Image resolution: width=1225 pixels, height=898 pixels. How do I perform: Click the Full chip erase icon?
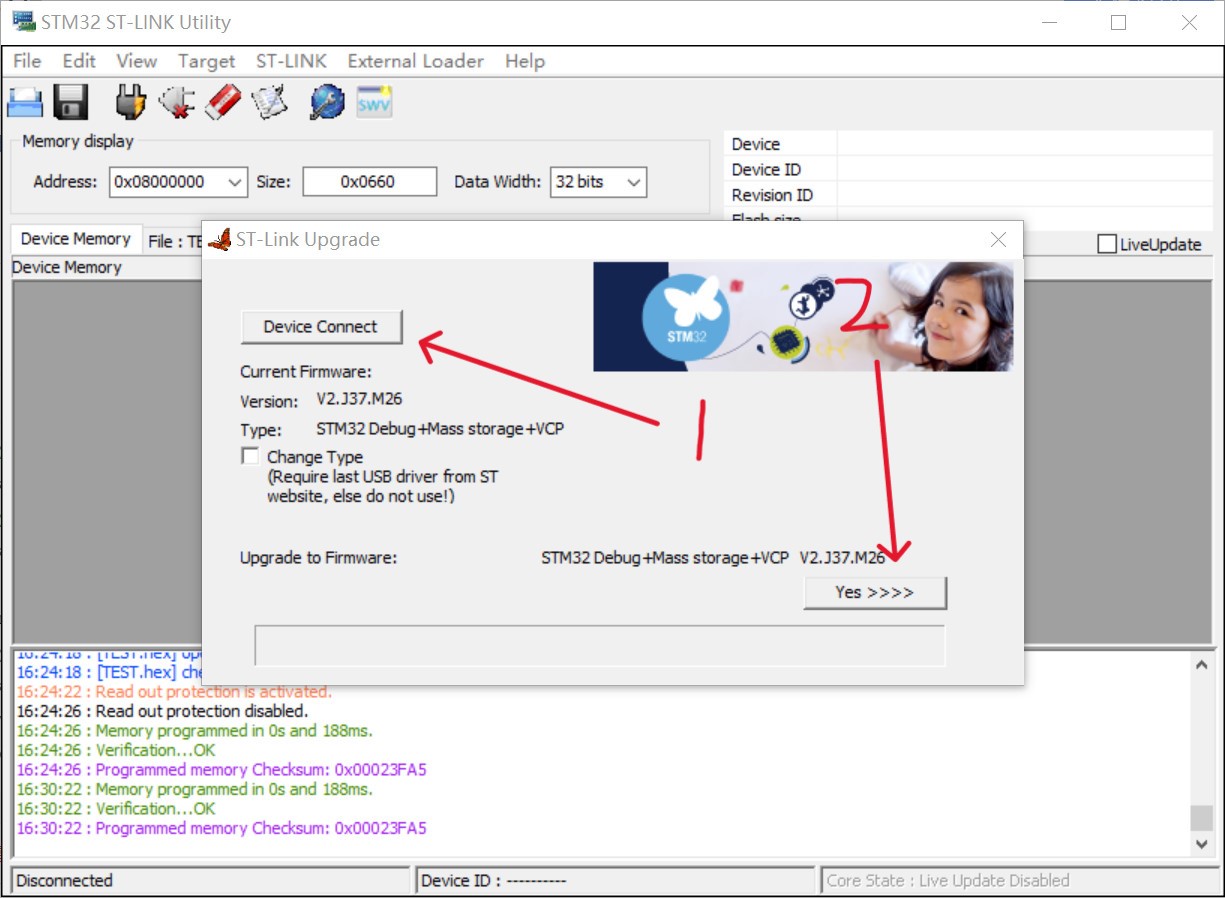pos(223,101)
